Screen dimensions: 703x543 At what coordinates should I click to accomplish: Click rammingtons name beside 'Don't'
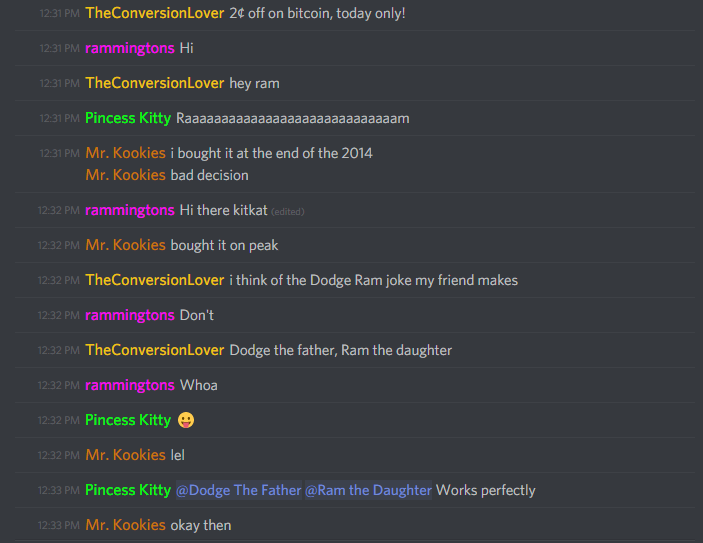coord(130,315)
